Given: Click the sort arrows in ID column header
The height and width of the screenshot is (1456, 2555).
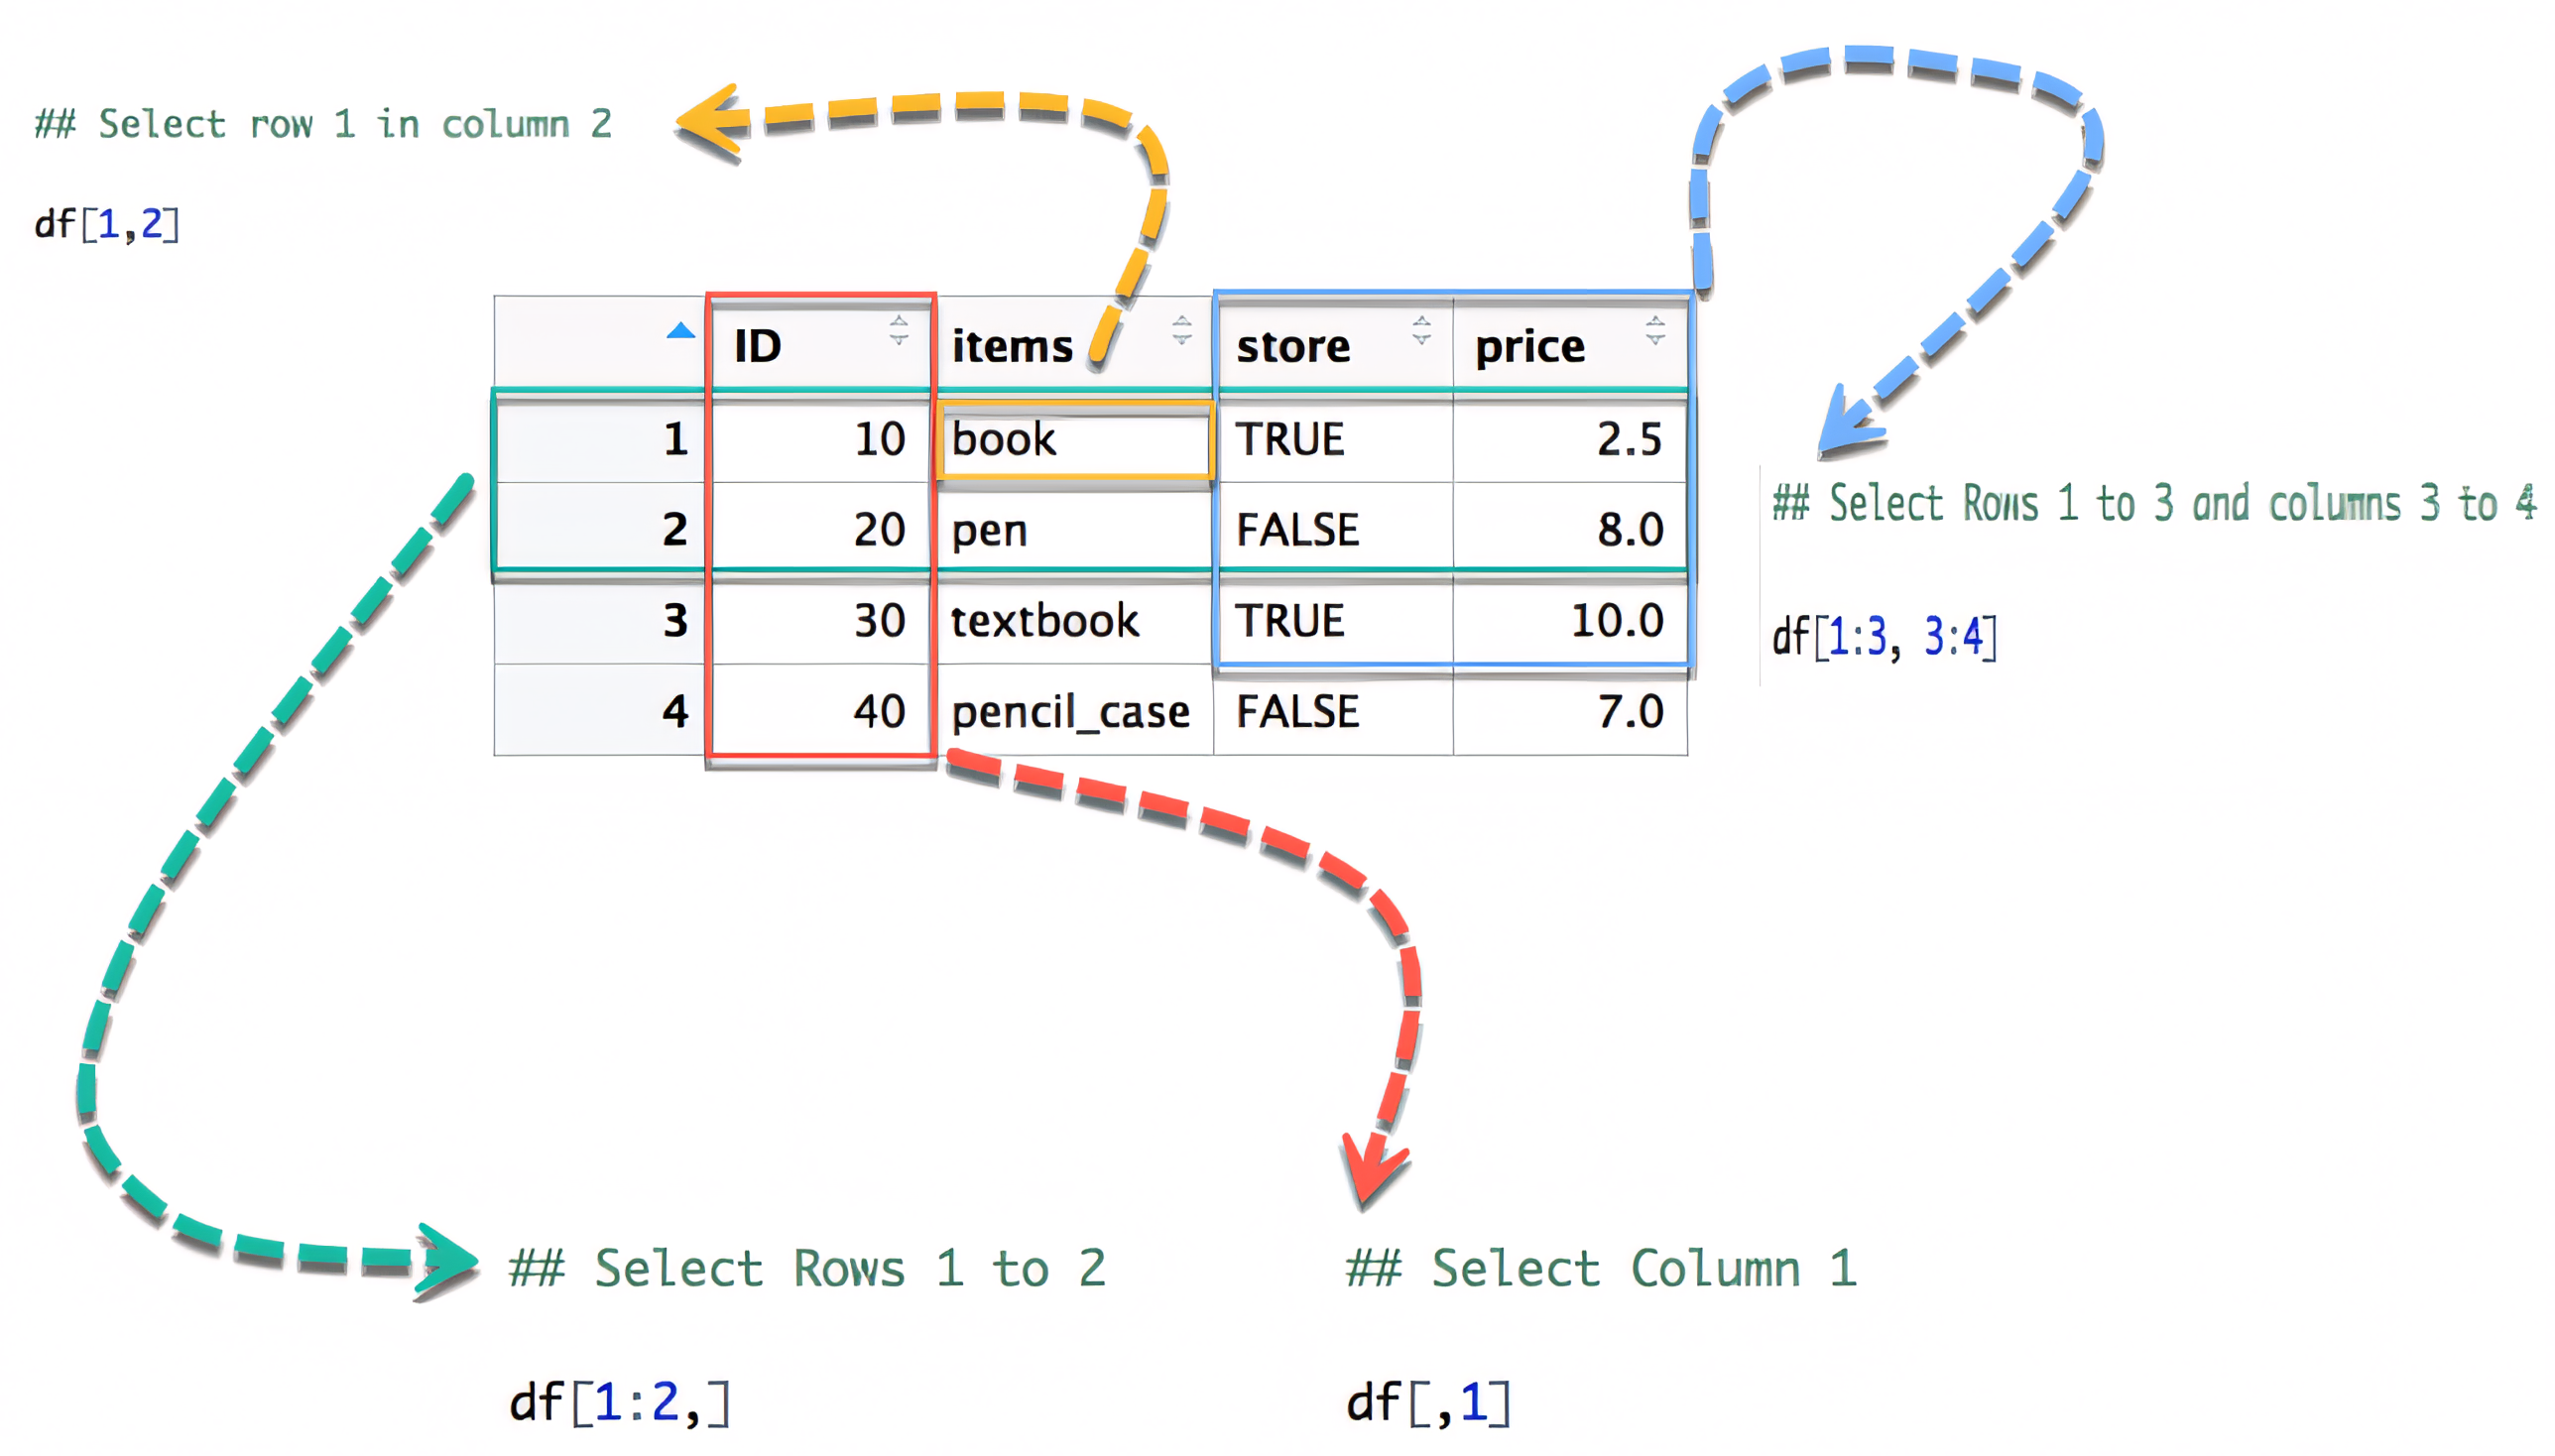Looking at the screenshot, I should tap(898, 330).
